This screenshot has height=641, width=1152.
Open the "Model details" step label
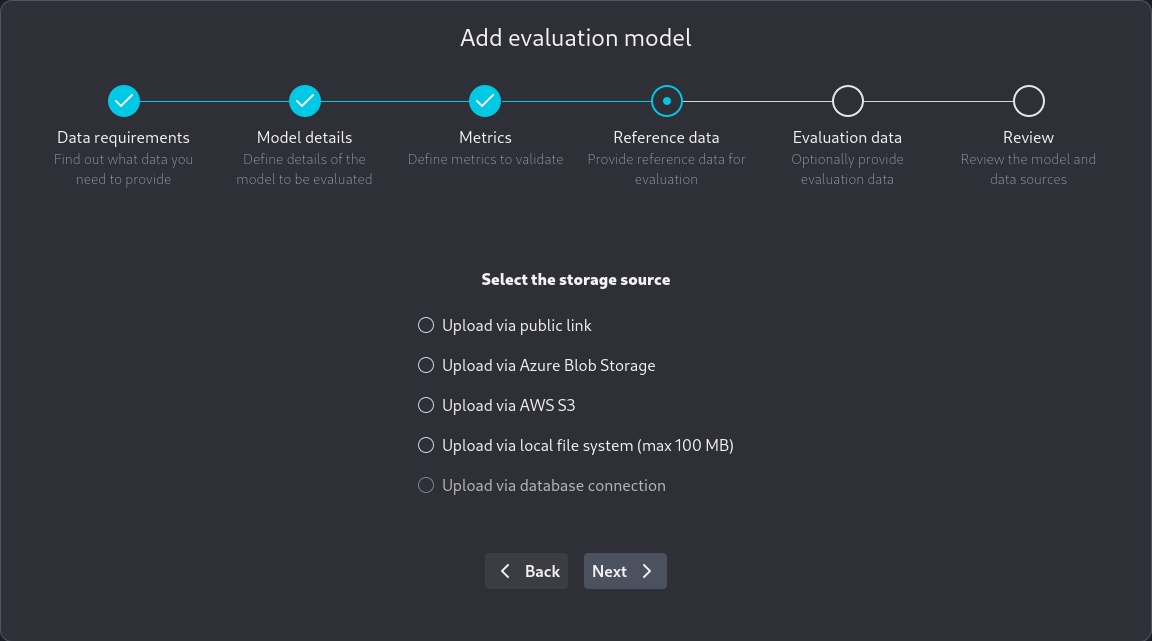click(305, 138)
